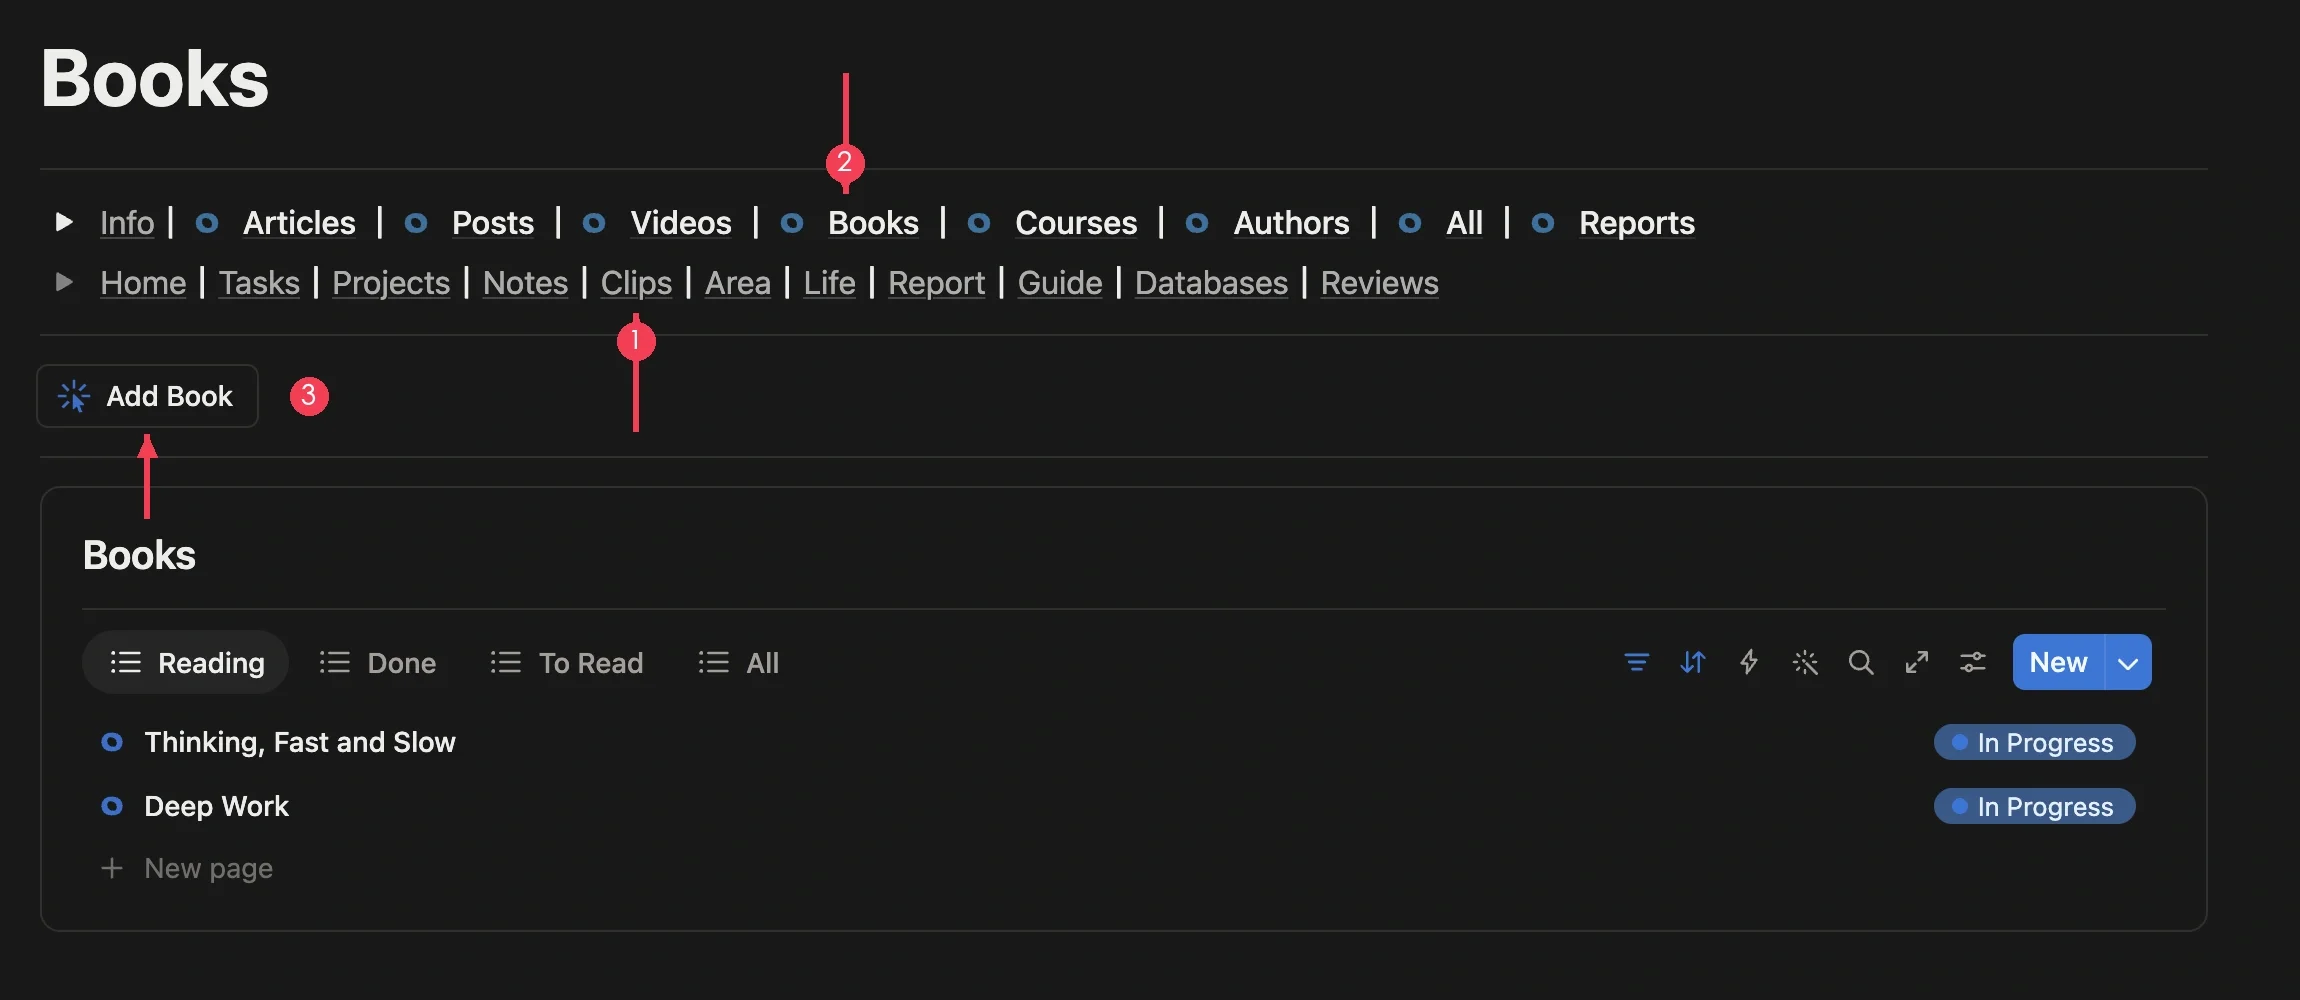Image resolution: width=2300 pixels, height=1000 pixels.
Task: Click the circle icon before the Authors link
Action: coord(1197,223)
